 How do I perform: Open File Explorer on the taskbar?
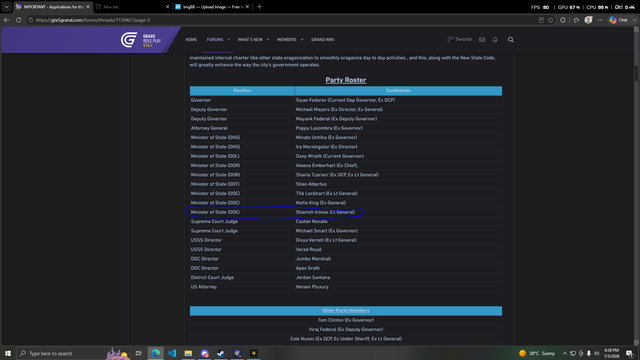[x=188, y=353]
